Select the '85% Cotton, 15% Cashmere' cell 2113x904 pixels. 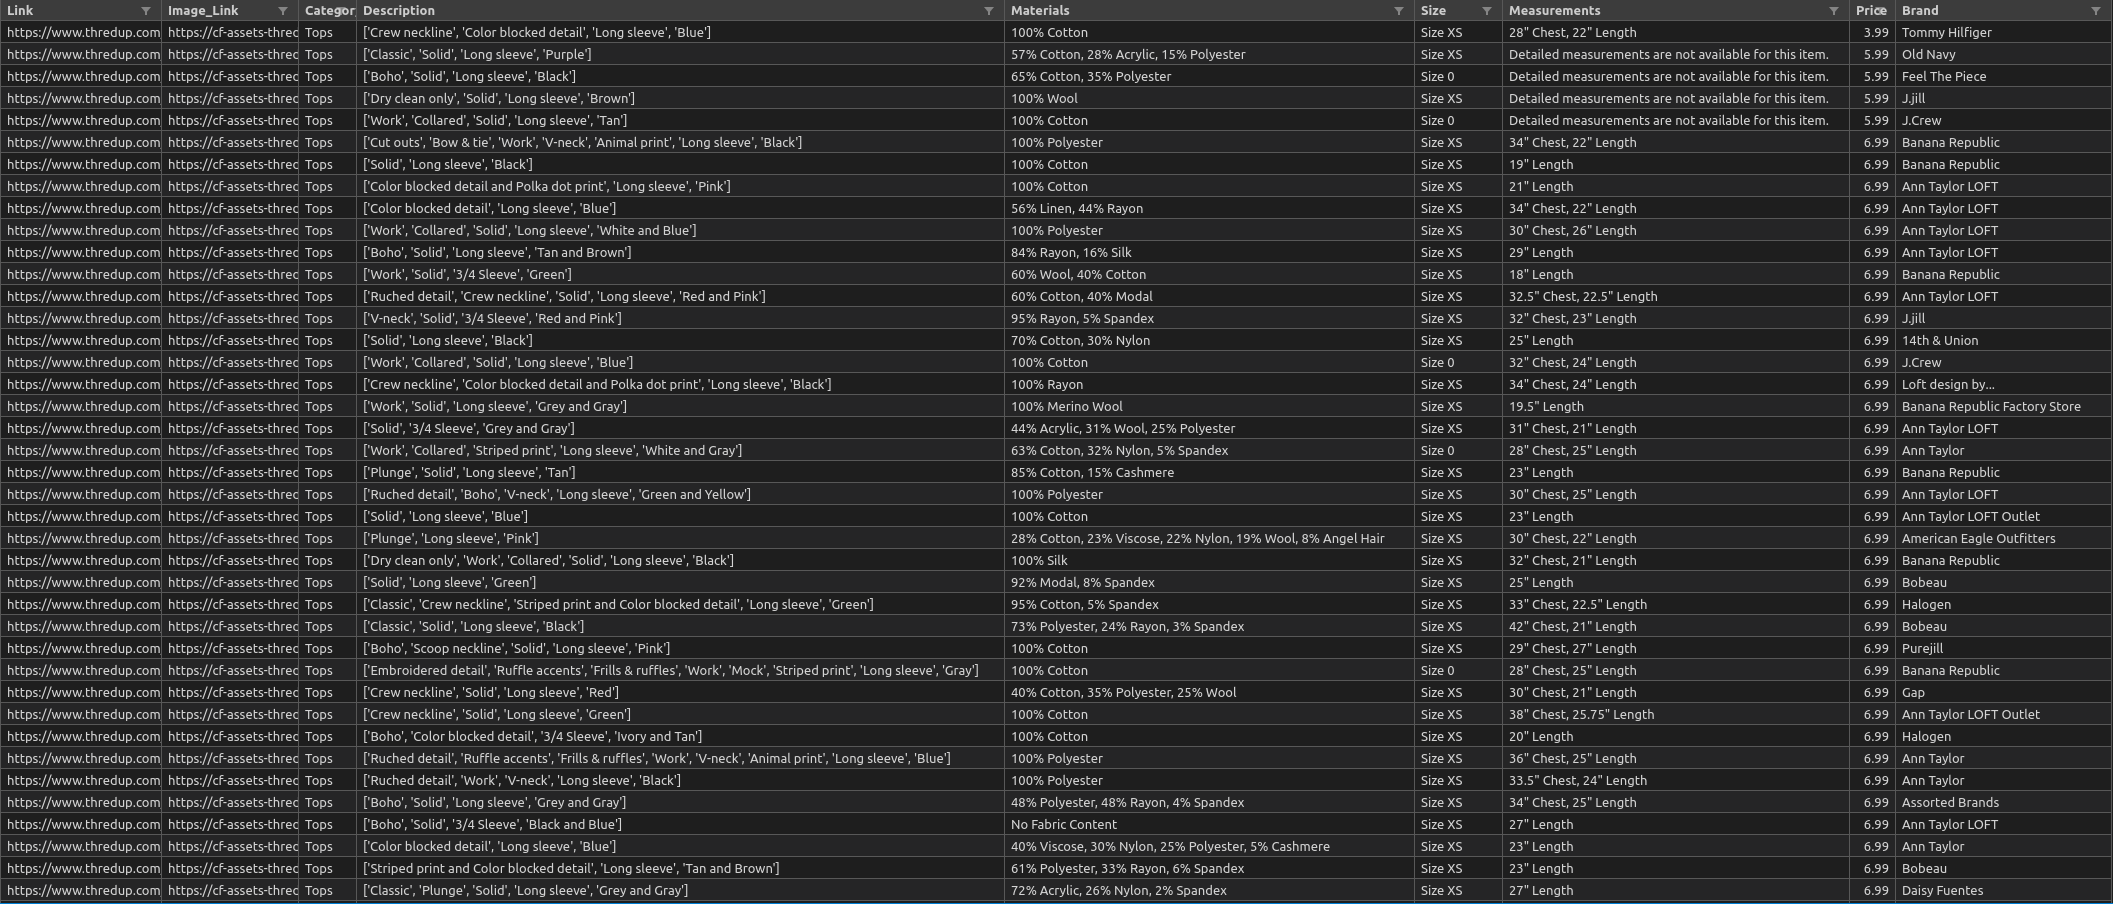pos(1209,473)
